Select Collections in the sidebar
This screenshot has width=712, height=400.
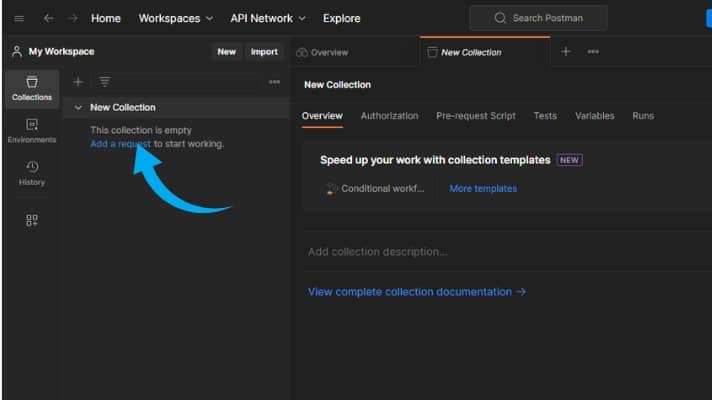32,89
